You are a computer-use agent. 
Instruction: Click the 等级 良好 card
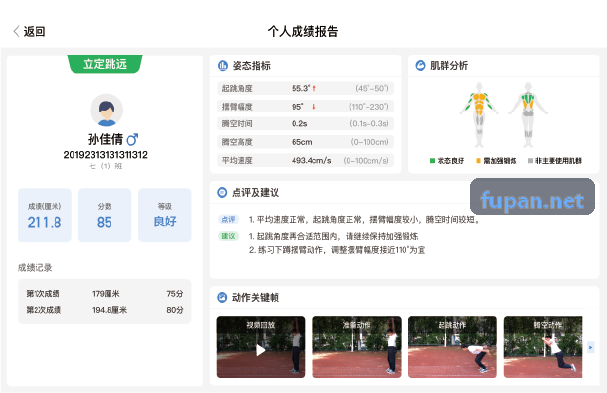165,215
